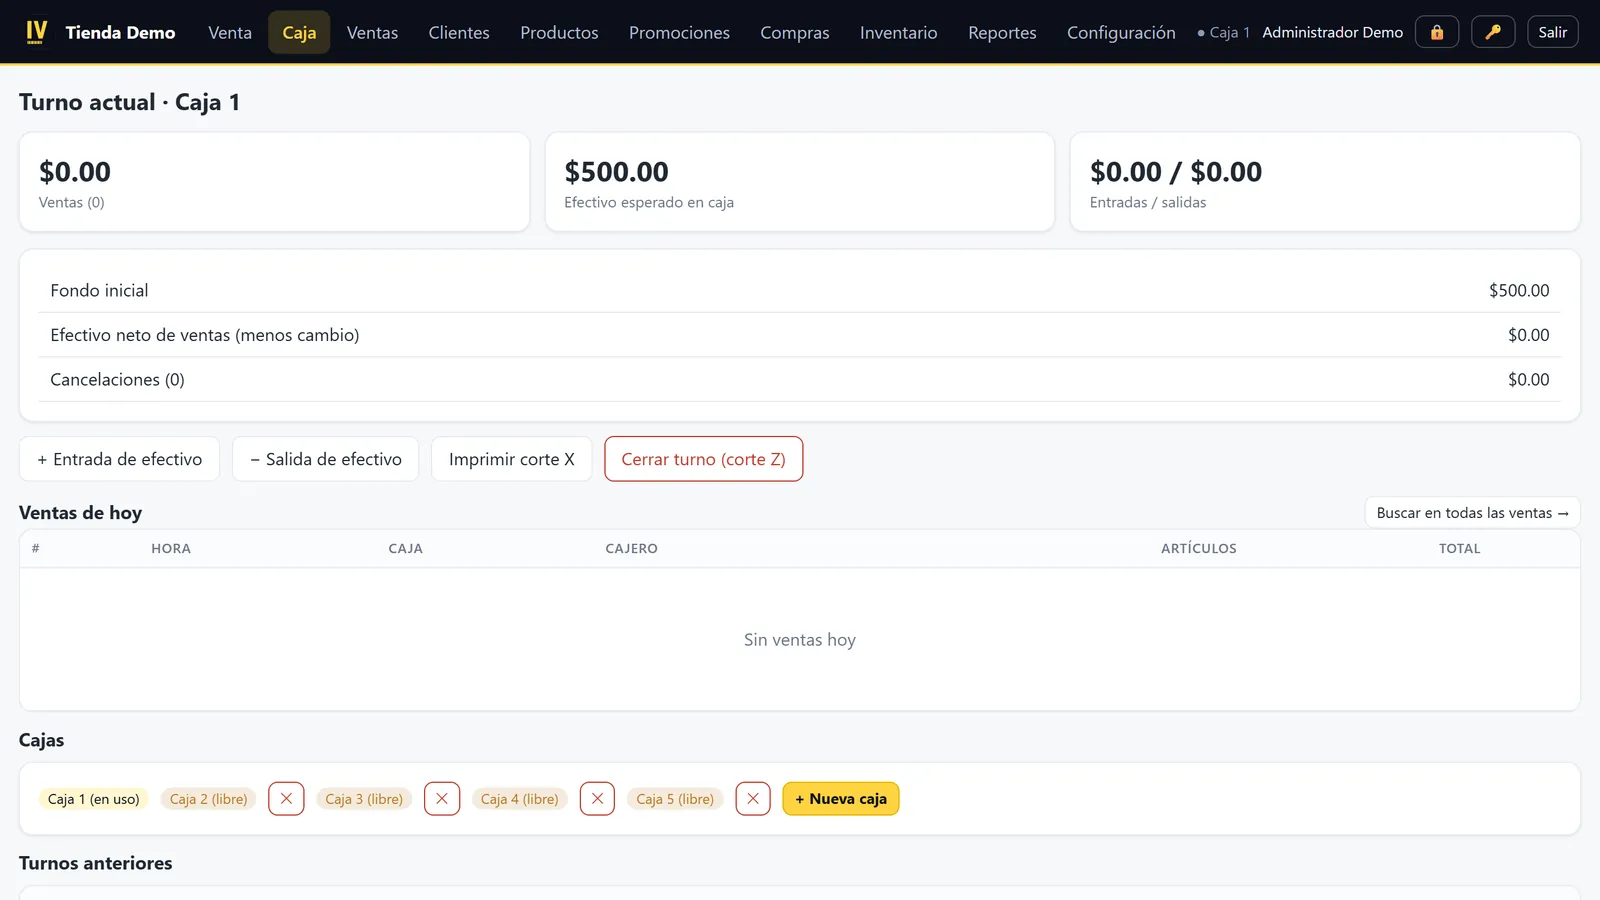Click the CAJERO column header

(x=631, y=548)
